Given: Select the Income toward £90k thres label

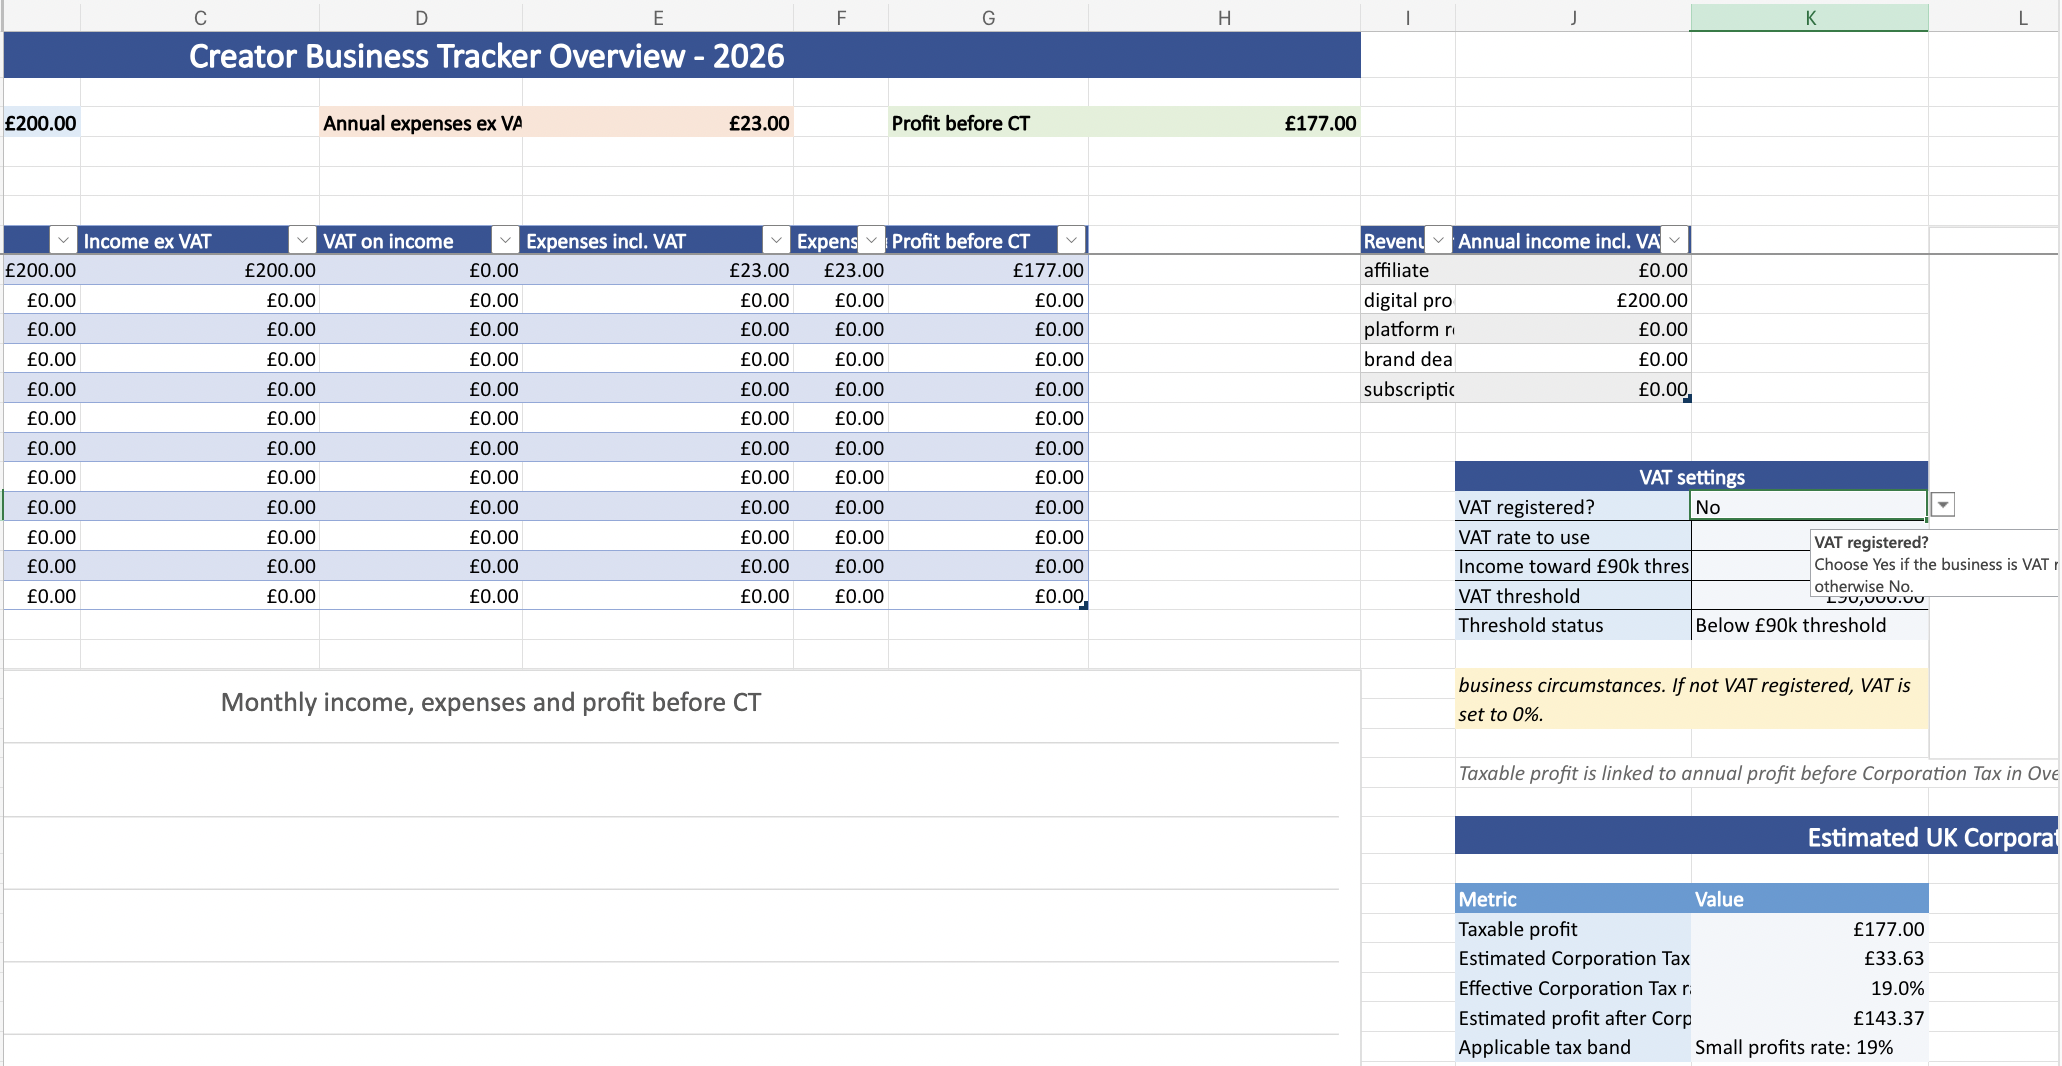Looking at the screenshot, I should coord(1573,566).
